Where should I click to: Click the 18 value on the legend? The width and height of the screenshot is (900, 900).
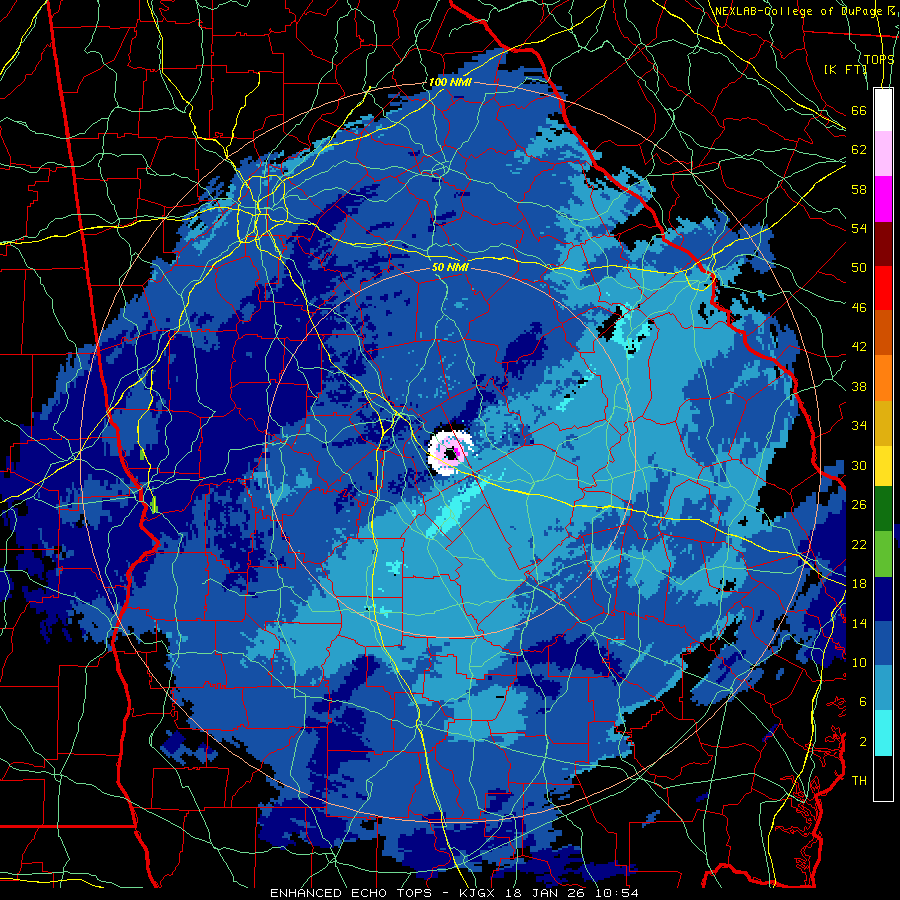(859, 584)
